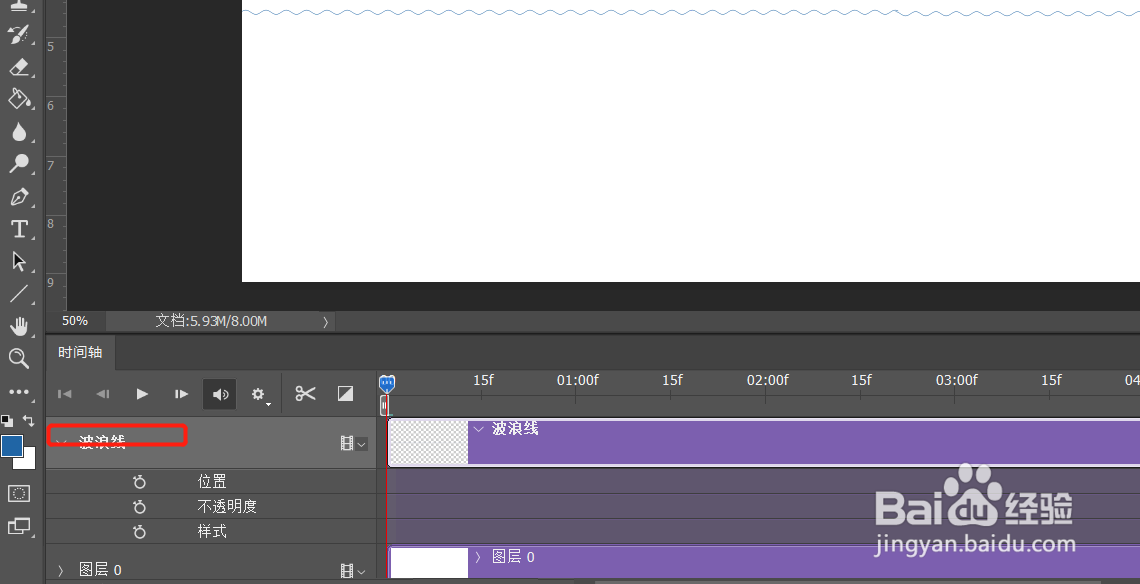Select the Path Selection arrow tool

coord(19,261)
